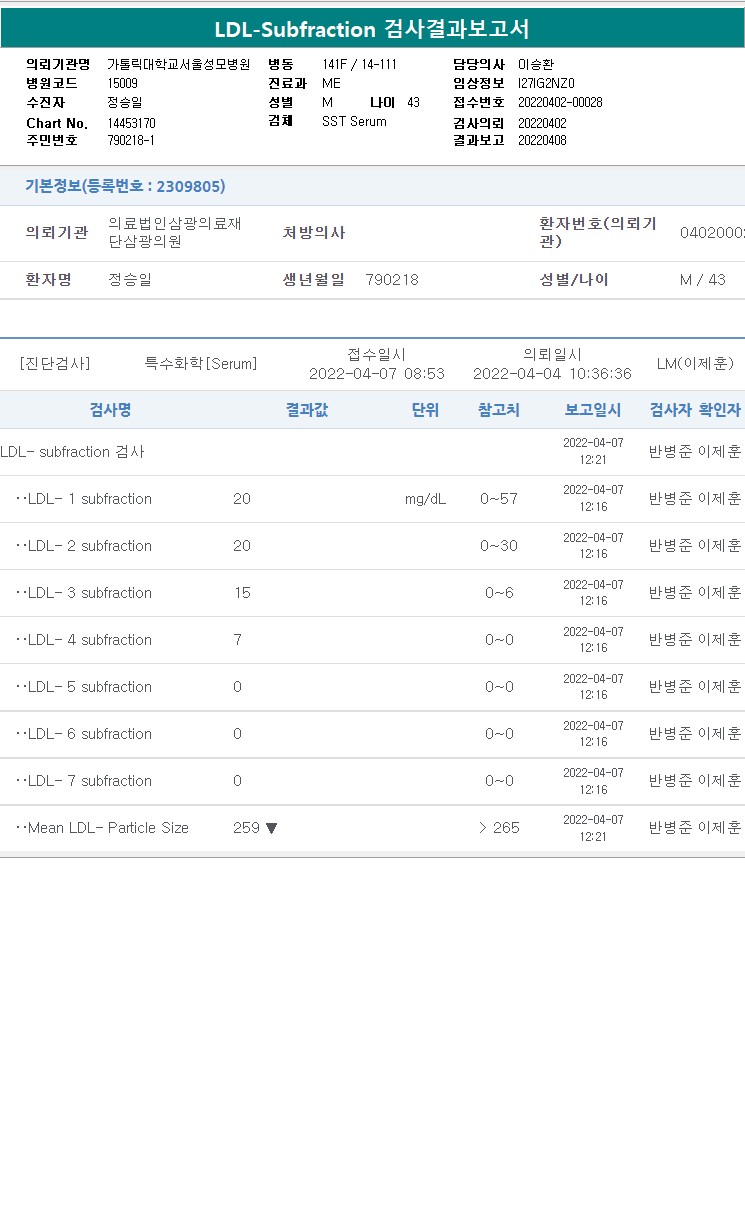Click the 검사명 column header
The width and height of the screenshot is (745, 1228).
(x=110, y=410)
